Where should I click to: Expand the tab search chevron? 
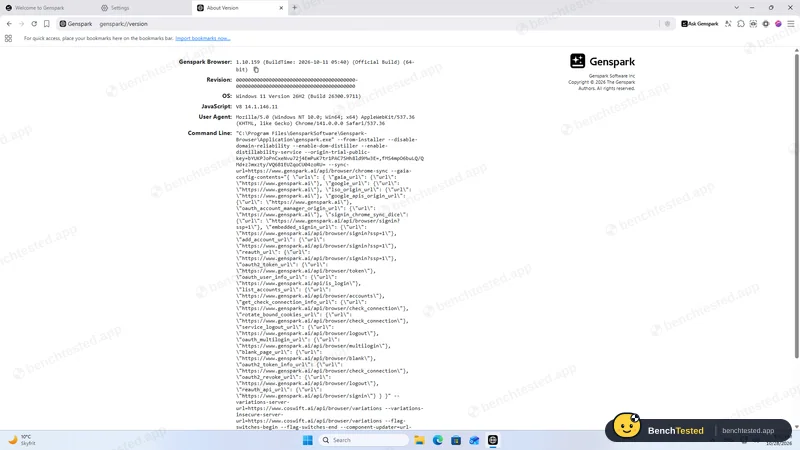tap(736, 8)
